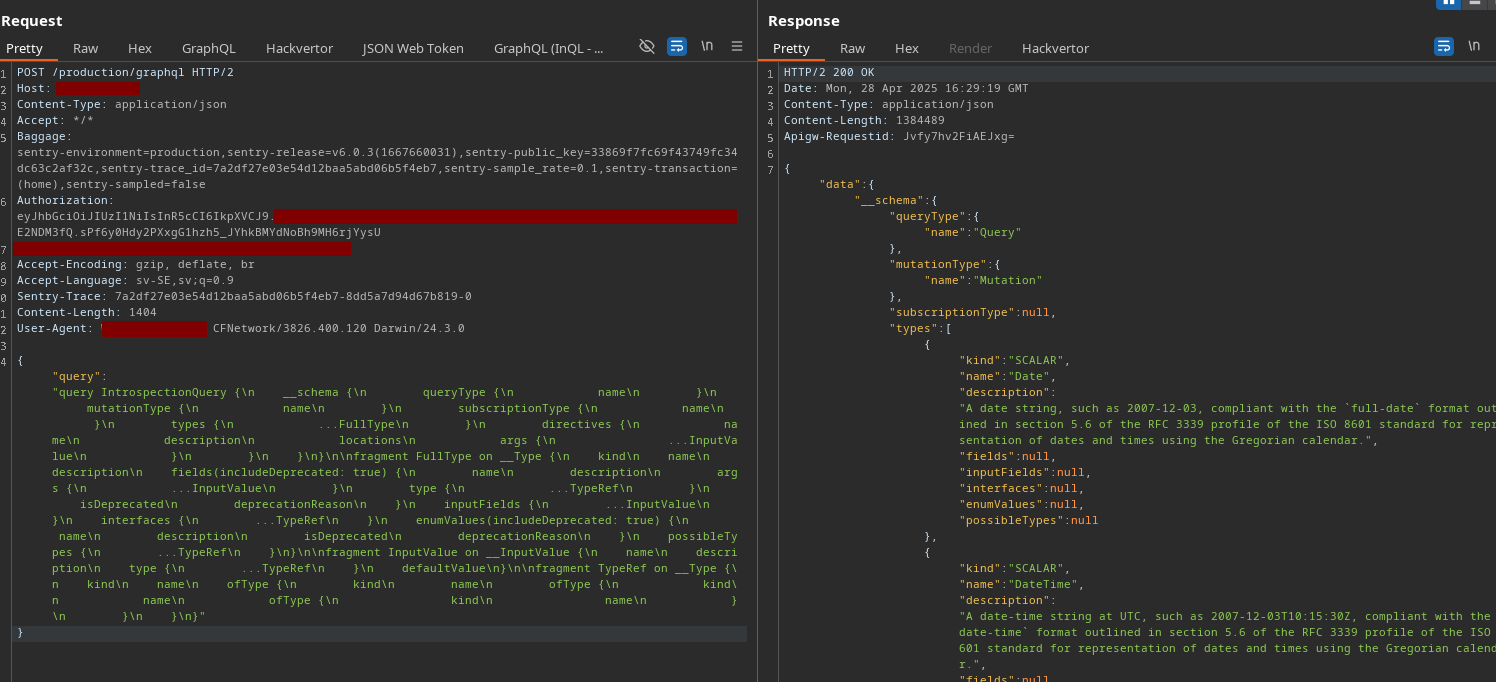Image resolution: width=1496 pixels, height=682 pixels.
Task: Click the eye-slash icon in Request toolbar
Action: 647,46
